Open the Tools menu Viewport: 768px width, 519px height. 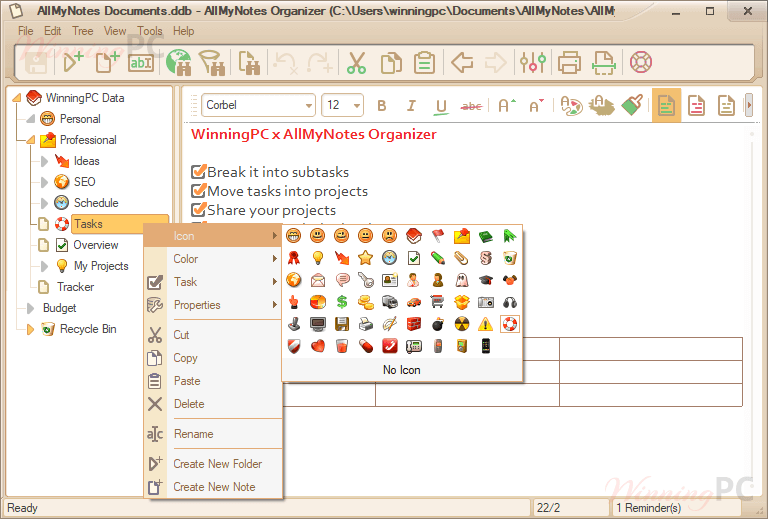pyautogui.click(x=149, y=31)
